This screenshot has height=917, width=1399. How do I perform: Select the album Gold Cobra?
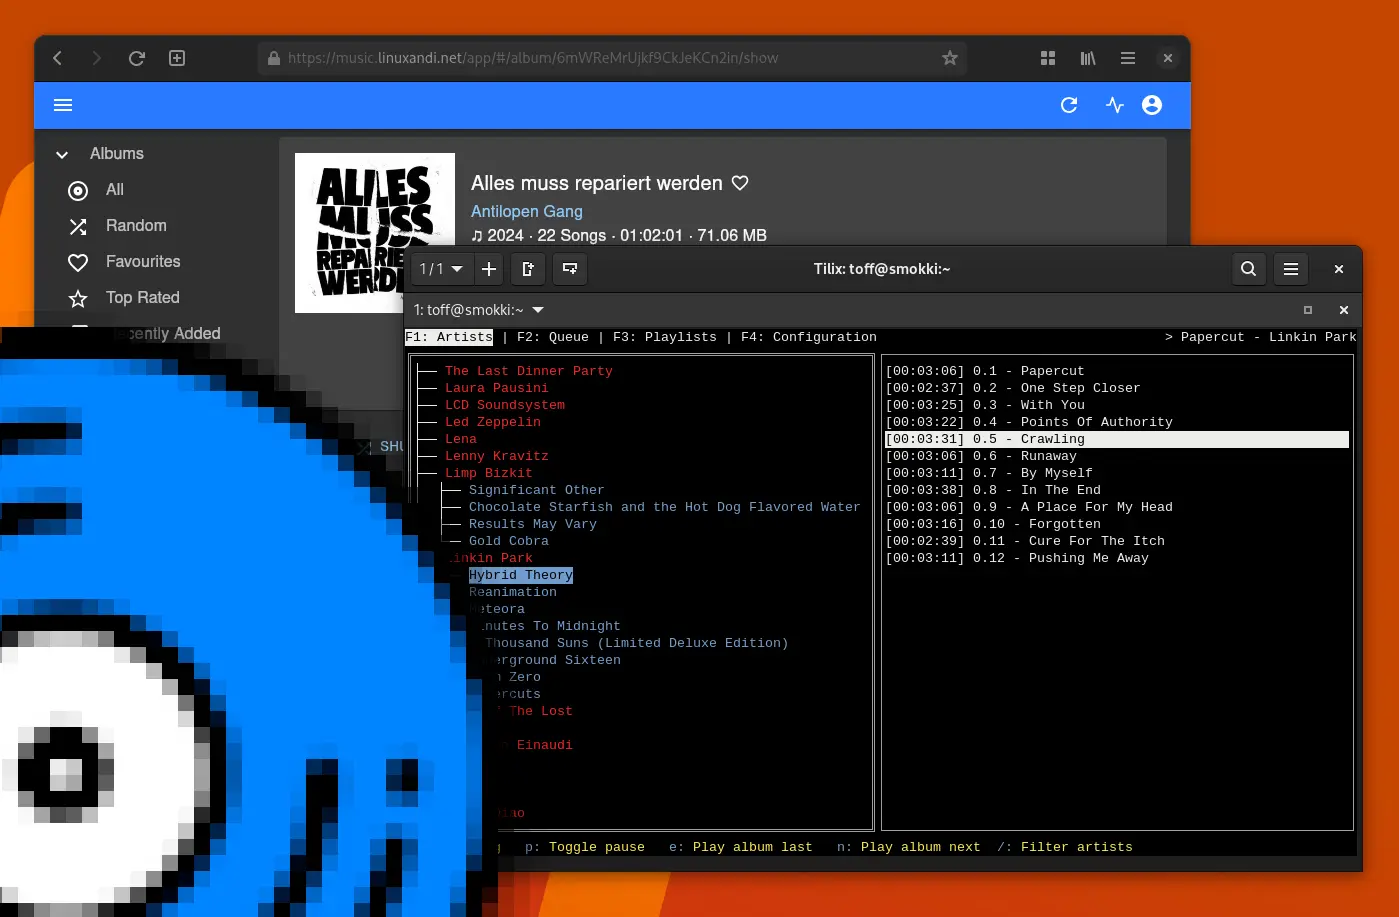click(x=509, y=541)
